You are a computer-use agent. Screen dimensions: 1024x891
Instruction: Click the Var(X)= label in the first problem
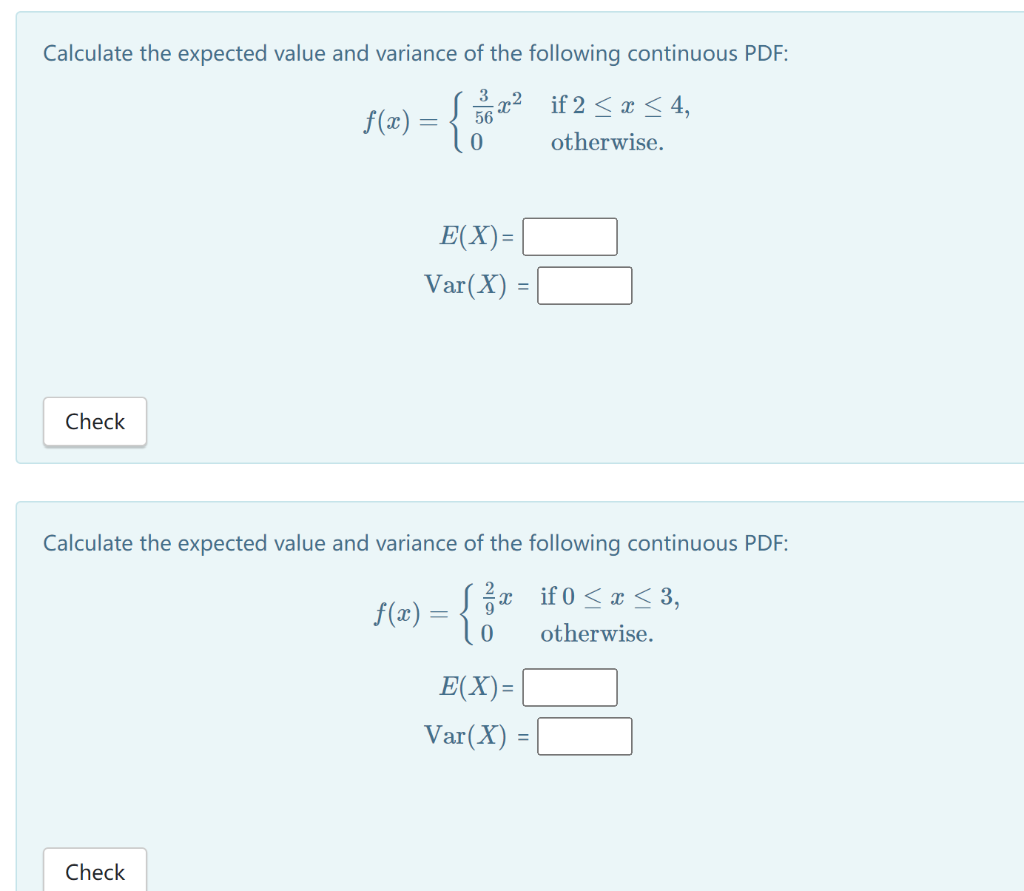(x=473, y=285)
